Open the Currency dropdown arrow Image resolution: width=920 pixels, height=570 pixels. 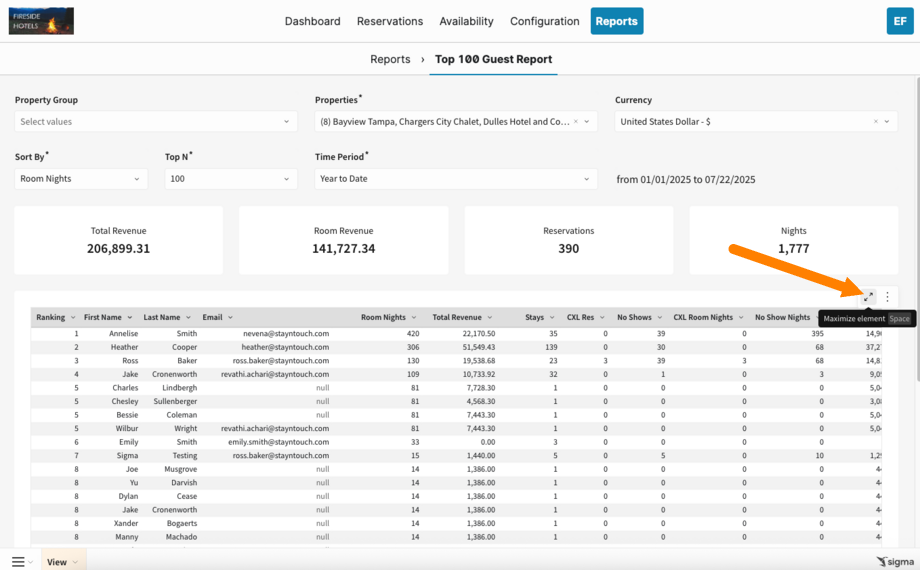click(887, 122)
